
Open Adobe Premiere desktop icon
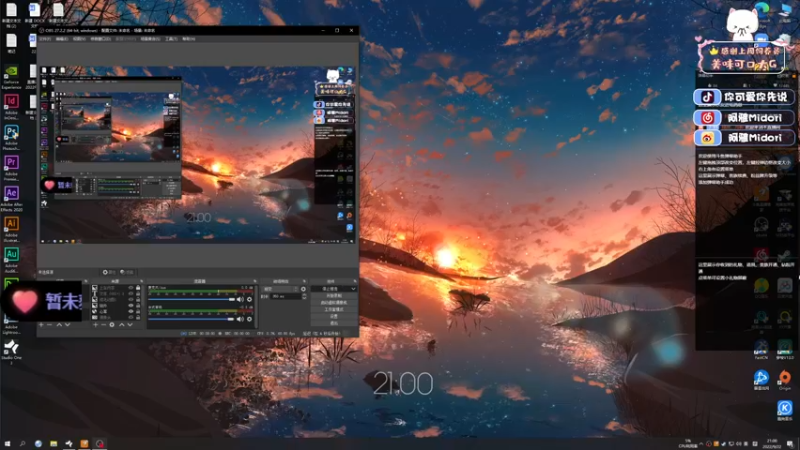point(11,167)
